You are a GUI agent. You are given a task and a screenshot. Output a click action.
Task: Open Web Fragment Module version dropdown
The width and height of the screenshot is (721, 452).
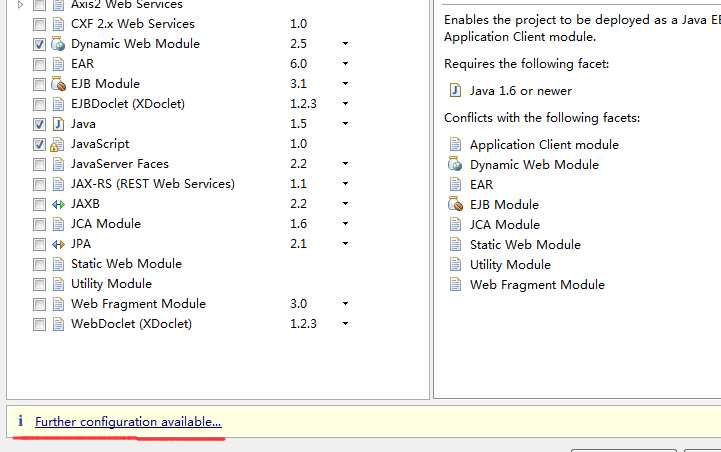[x=345, y=303]
